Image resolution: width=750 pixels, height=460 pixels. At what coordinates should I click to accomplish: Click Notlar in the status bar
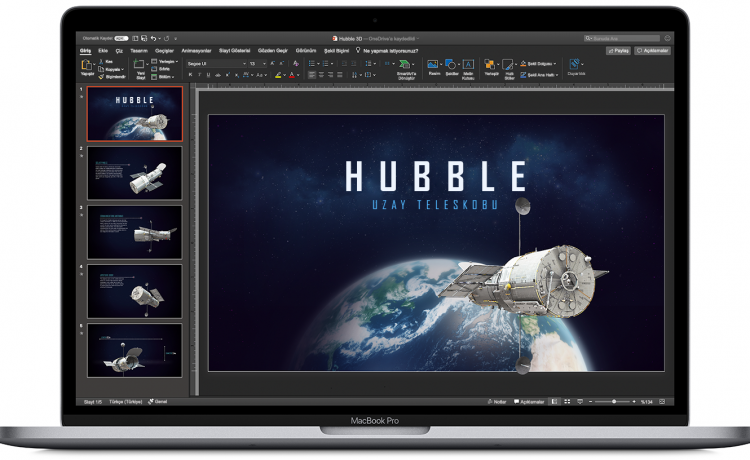tap(497, 402)
